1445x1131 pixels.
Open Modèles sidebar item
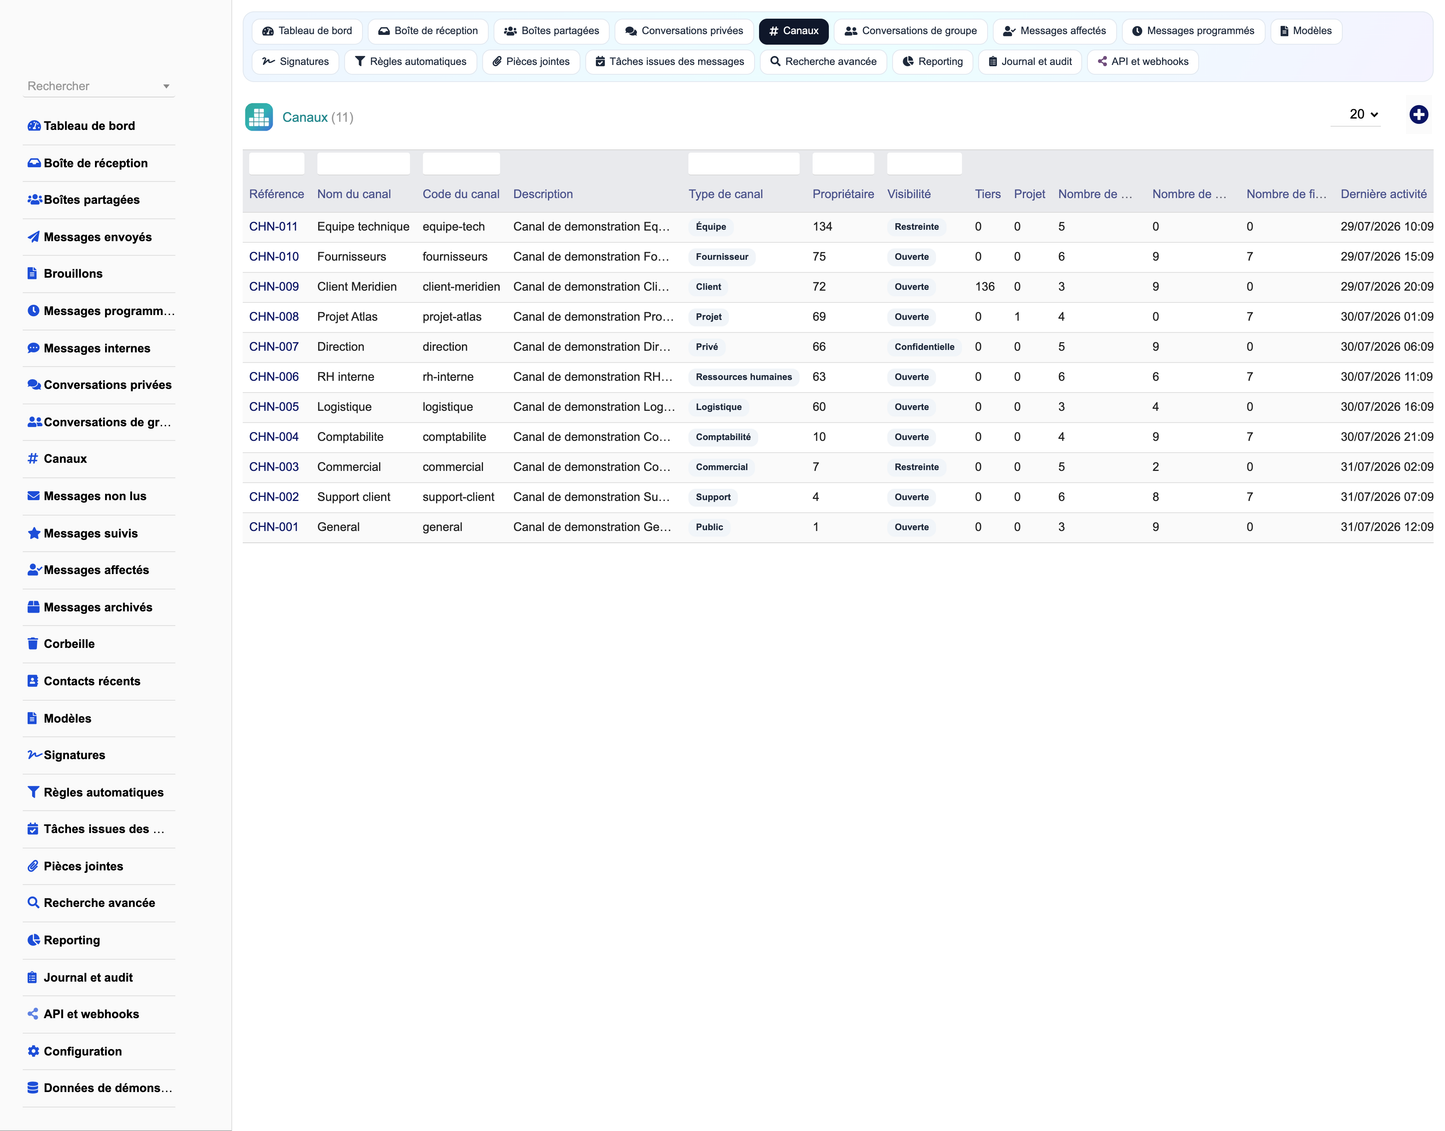99,718
